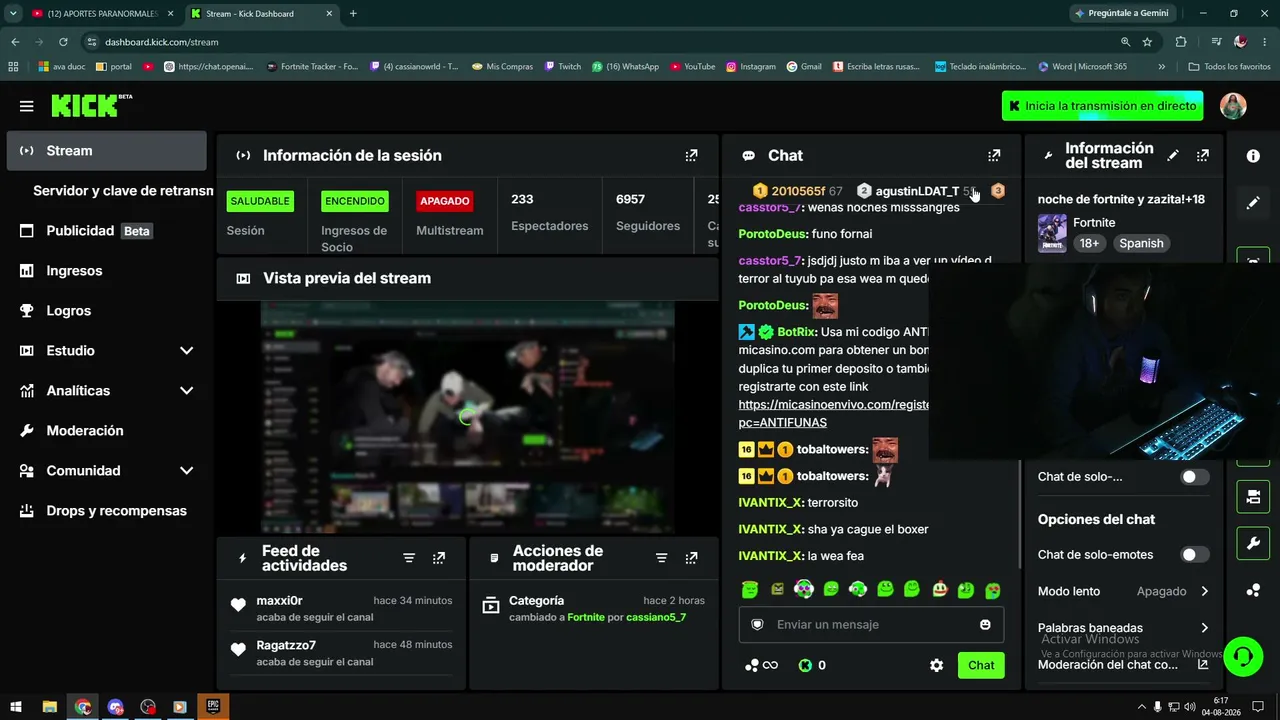Click the Ragatzzo7 follow activity entry
The width and height of the screenshot is (1280, 720).
pos(341,653)
